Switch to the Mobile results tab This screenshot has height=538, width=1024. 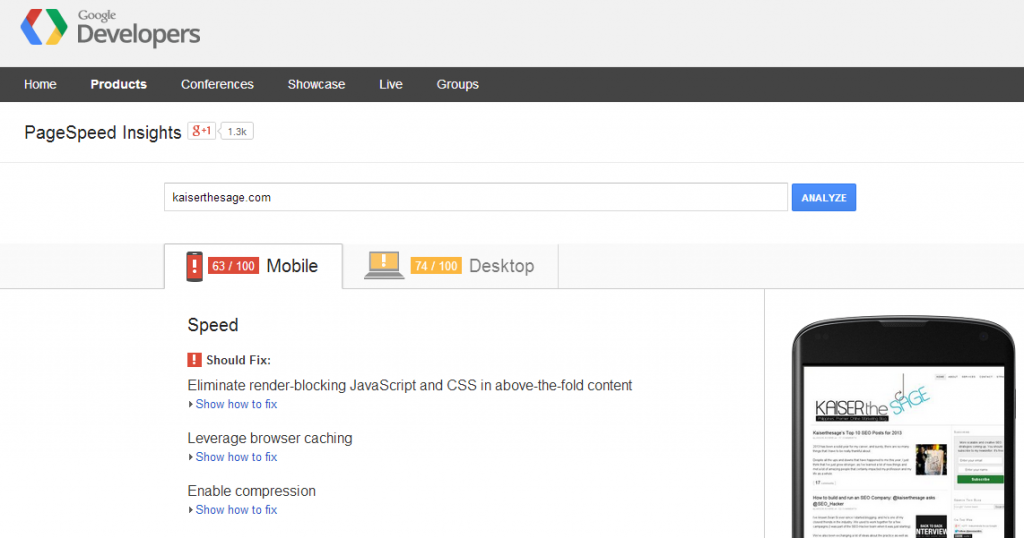(x=253, y=266)
